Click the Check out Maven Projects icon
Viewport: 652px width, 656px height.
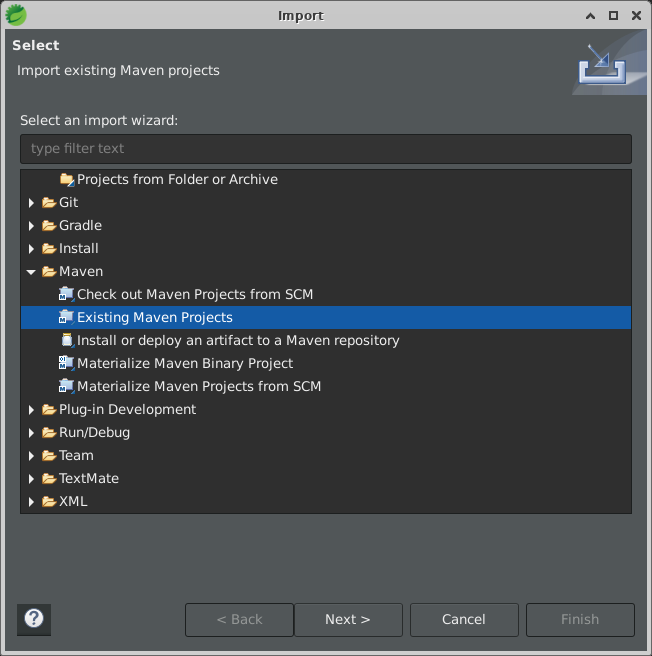pyautogui.click(x=67, y=294)
